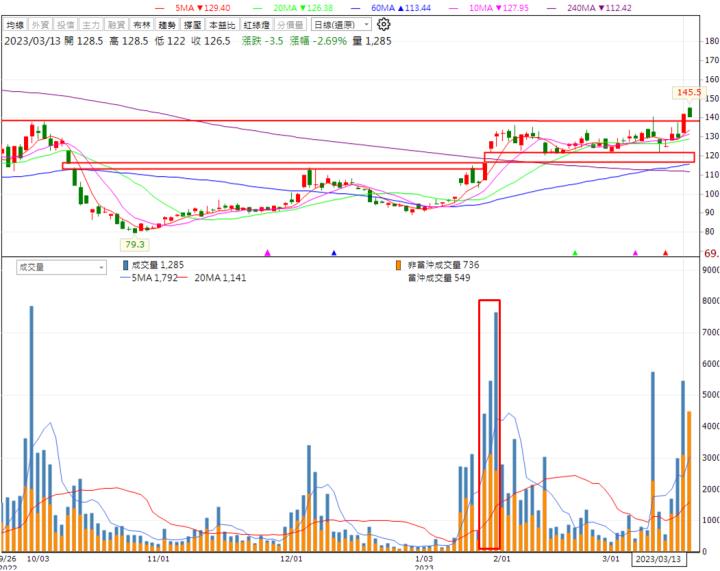Click the orange 非當沖成交量 legend square
This screenshot has height=571, width=720.
click(x=399, y=265)
